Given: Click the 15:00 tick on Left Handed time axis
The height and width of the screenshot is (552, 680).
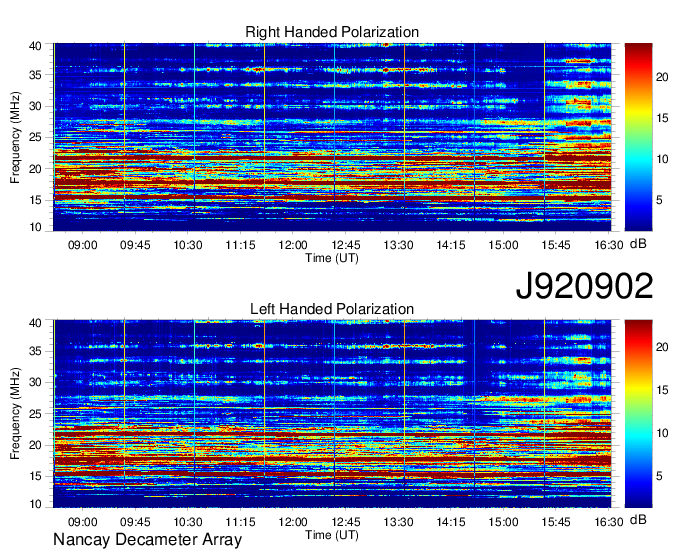Looking at the screenshot, I should (503, 522).
